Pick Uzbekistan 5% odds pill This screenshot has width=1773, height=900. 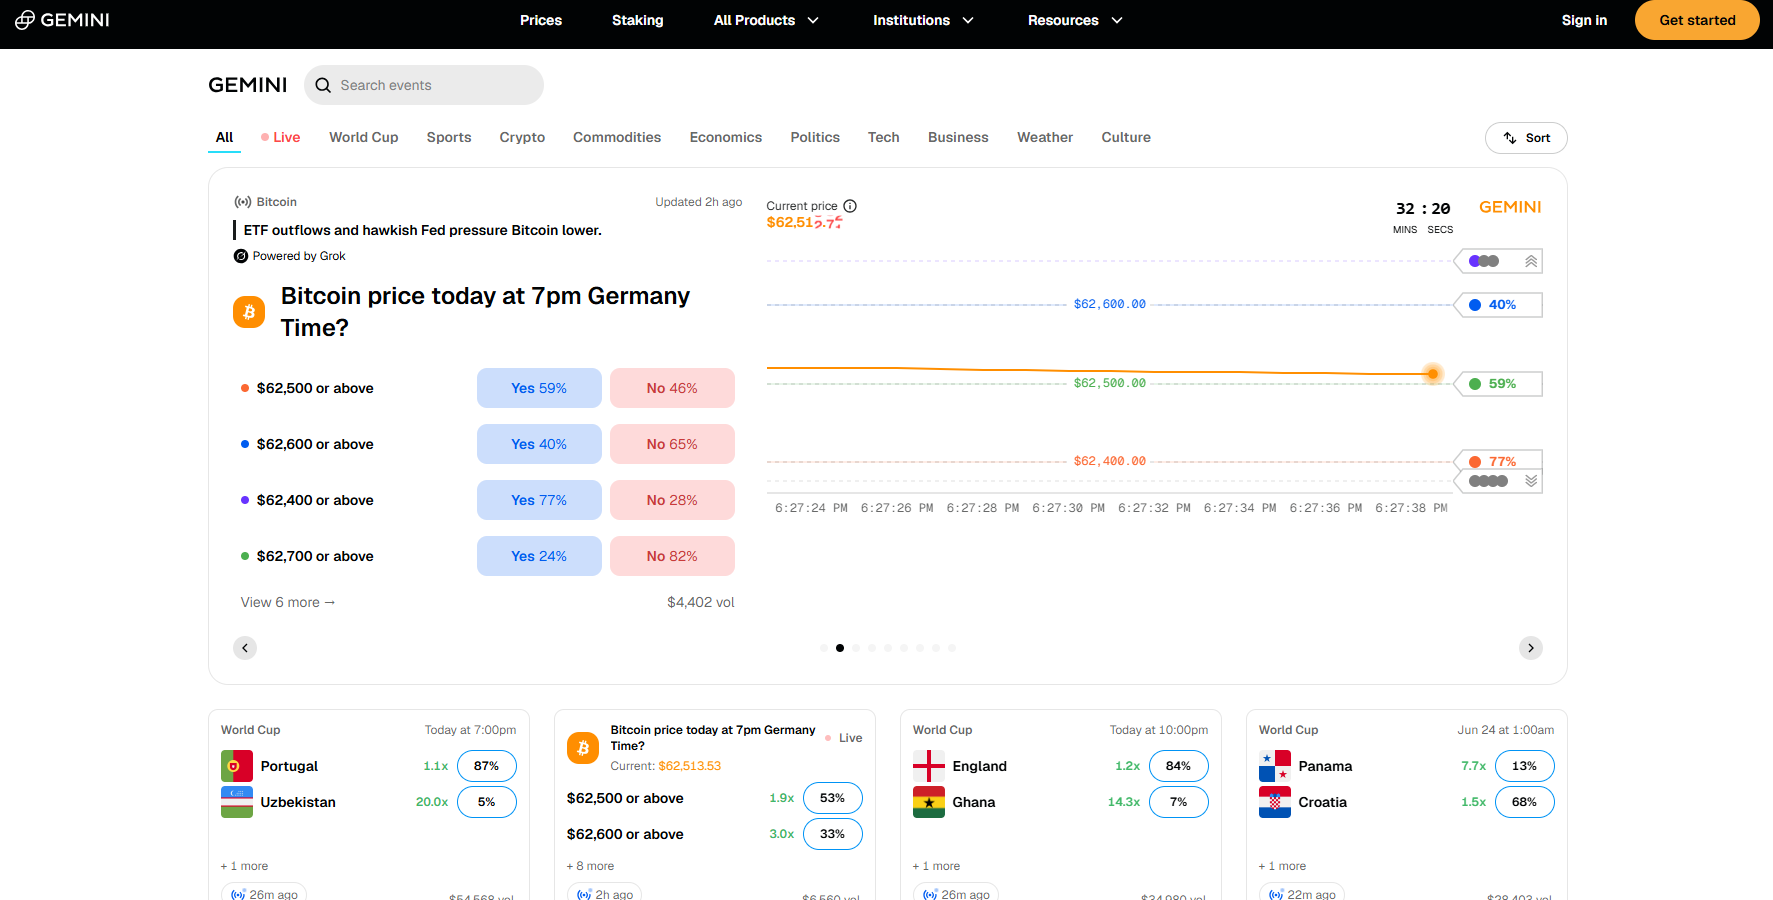pyautogui.click(x=487, y=802)
